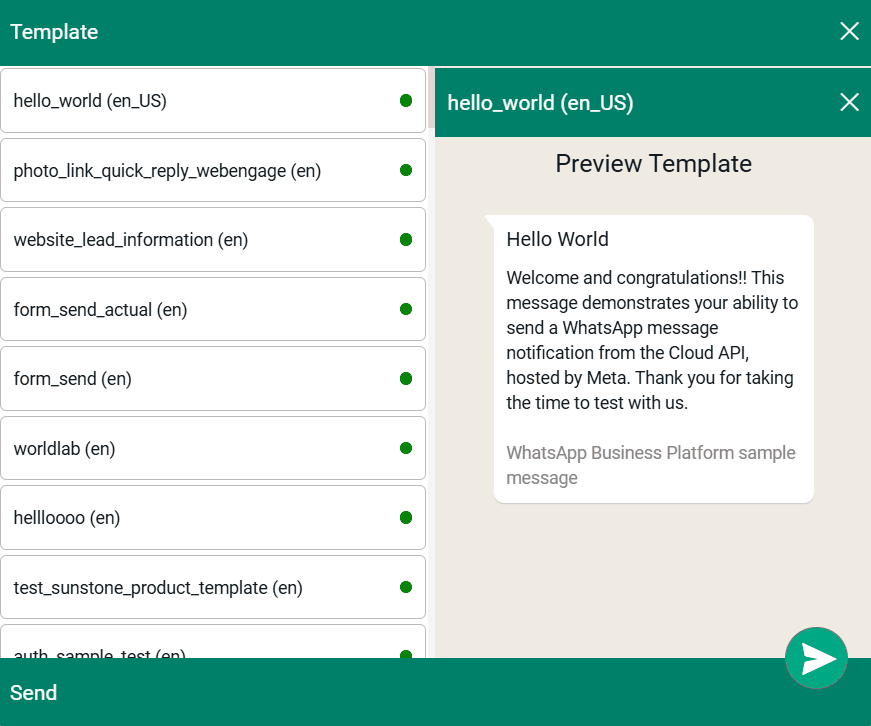Close the hello_world preview panel

tap(849, 102)
